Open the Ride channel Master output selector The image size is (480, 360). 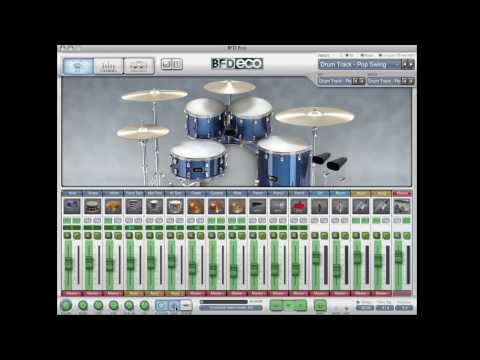click(237, 293)
